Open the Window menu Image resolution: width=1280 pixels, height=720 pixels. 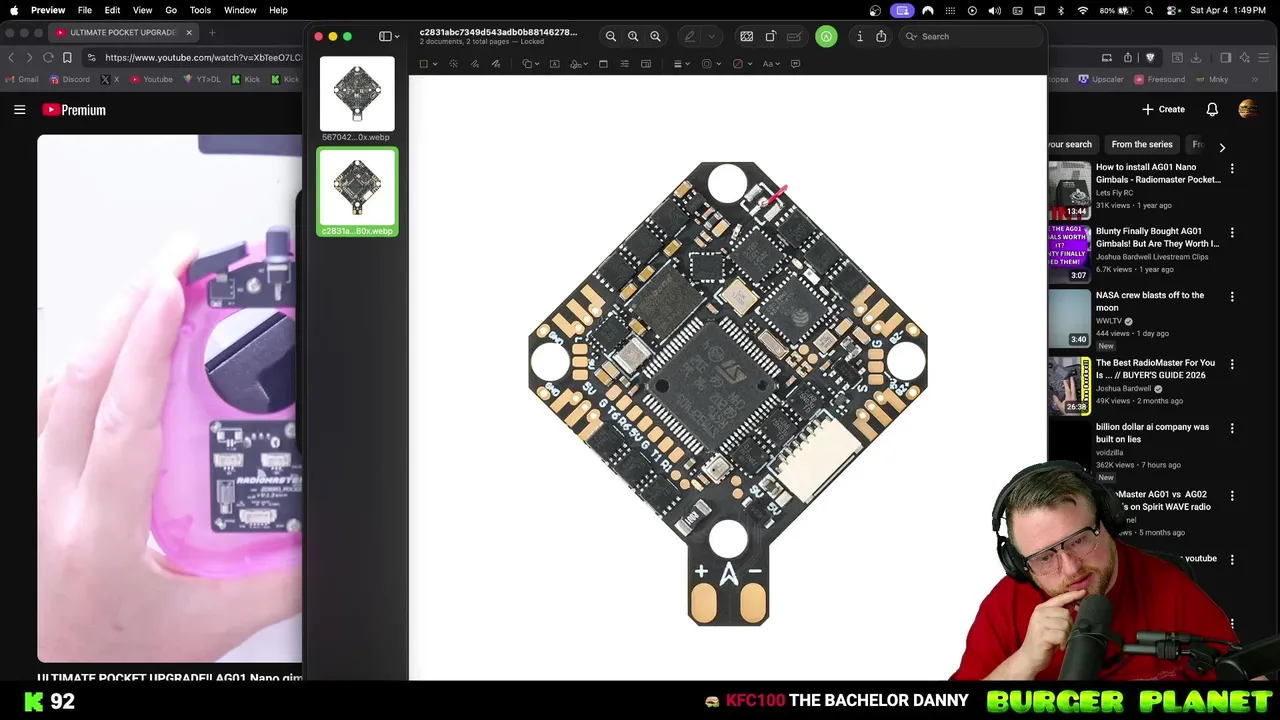pyautogui.click(x=240, y=10)
